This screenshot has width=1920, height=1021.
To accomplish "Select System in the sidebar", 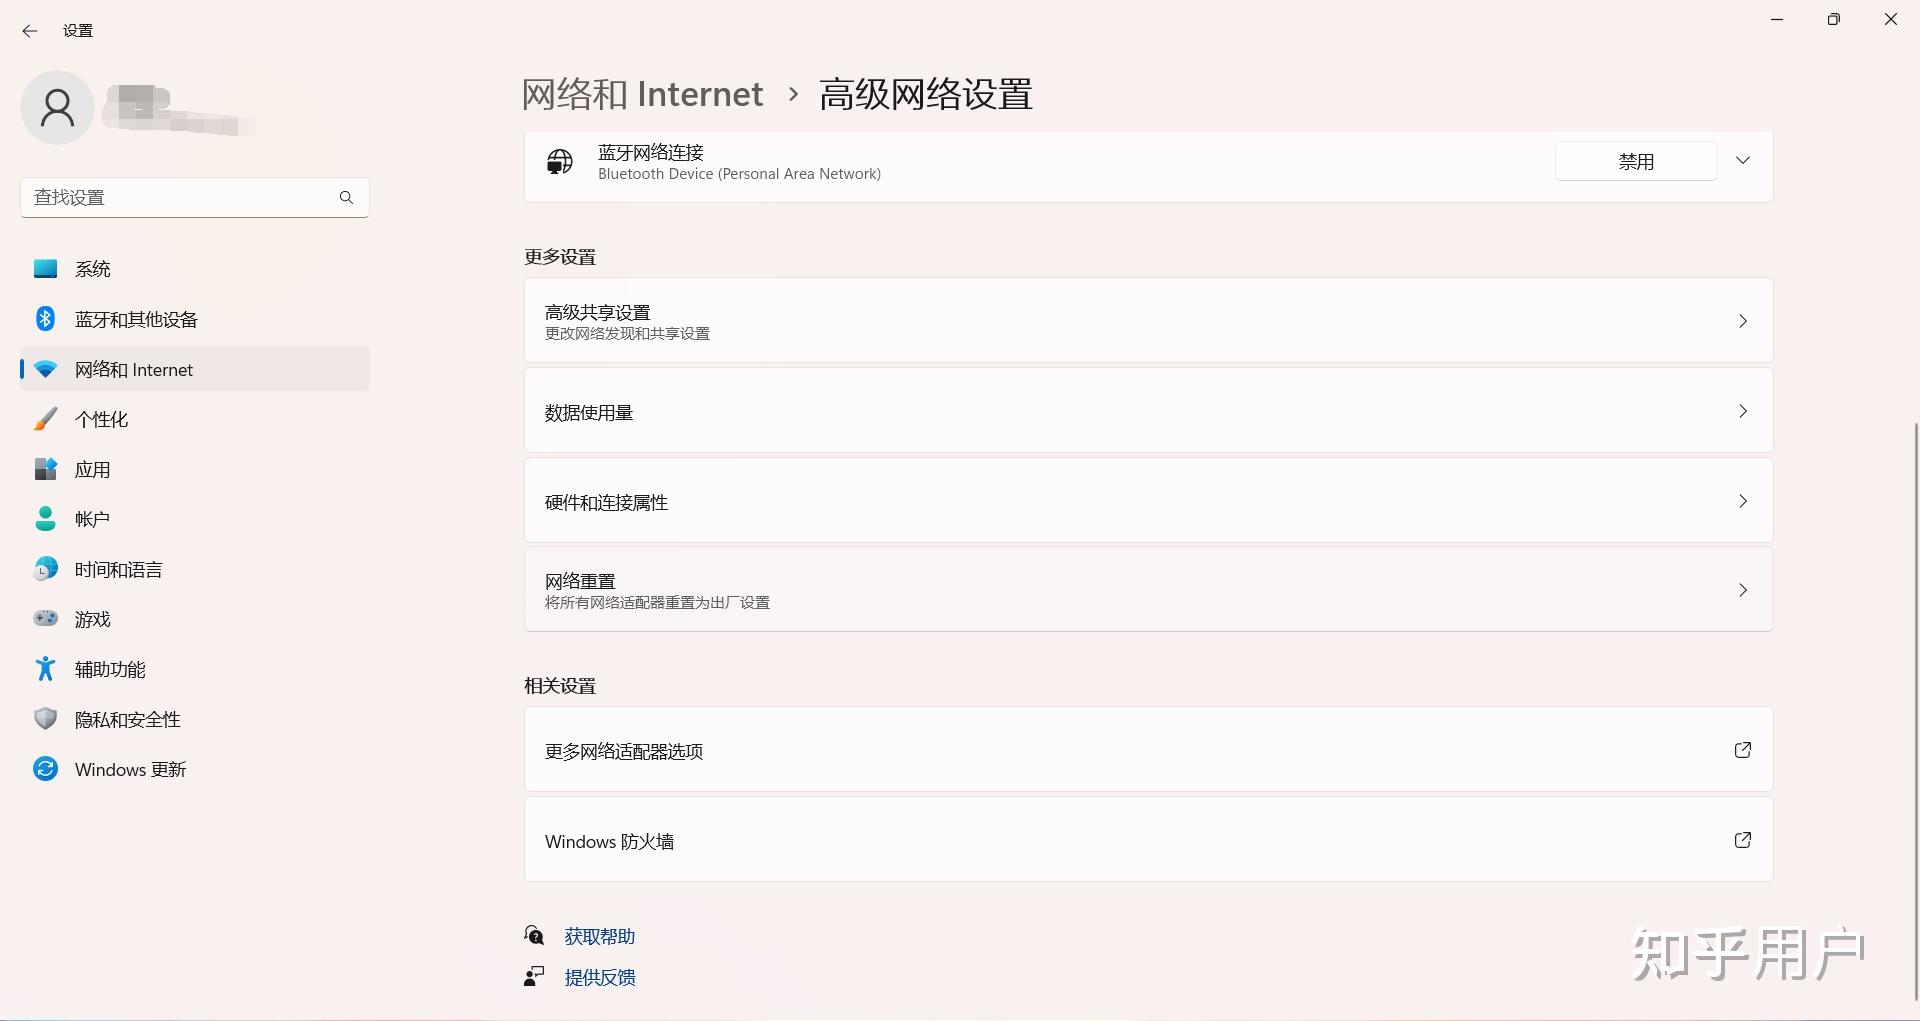I will pos(93,269).
